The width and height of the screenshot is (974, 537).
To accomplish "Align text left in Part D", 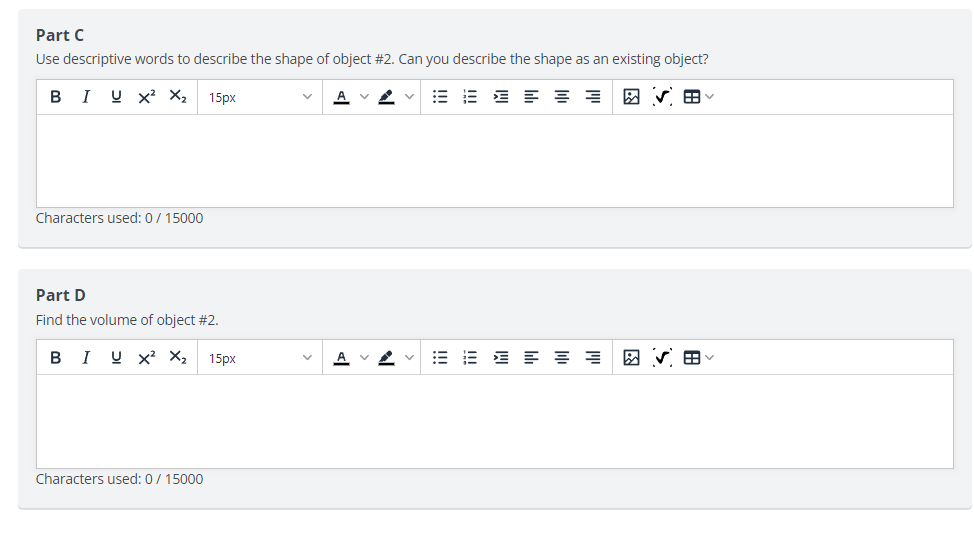I will [x=531, y=358].
